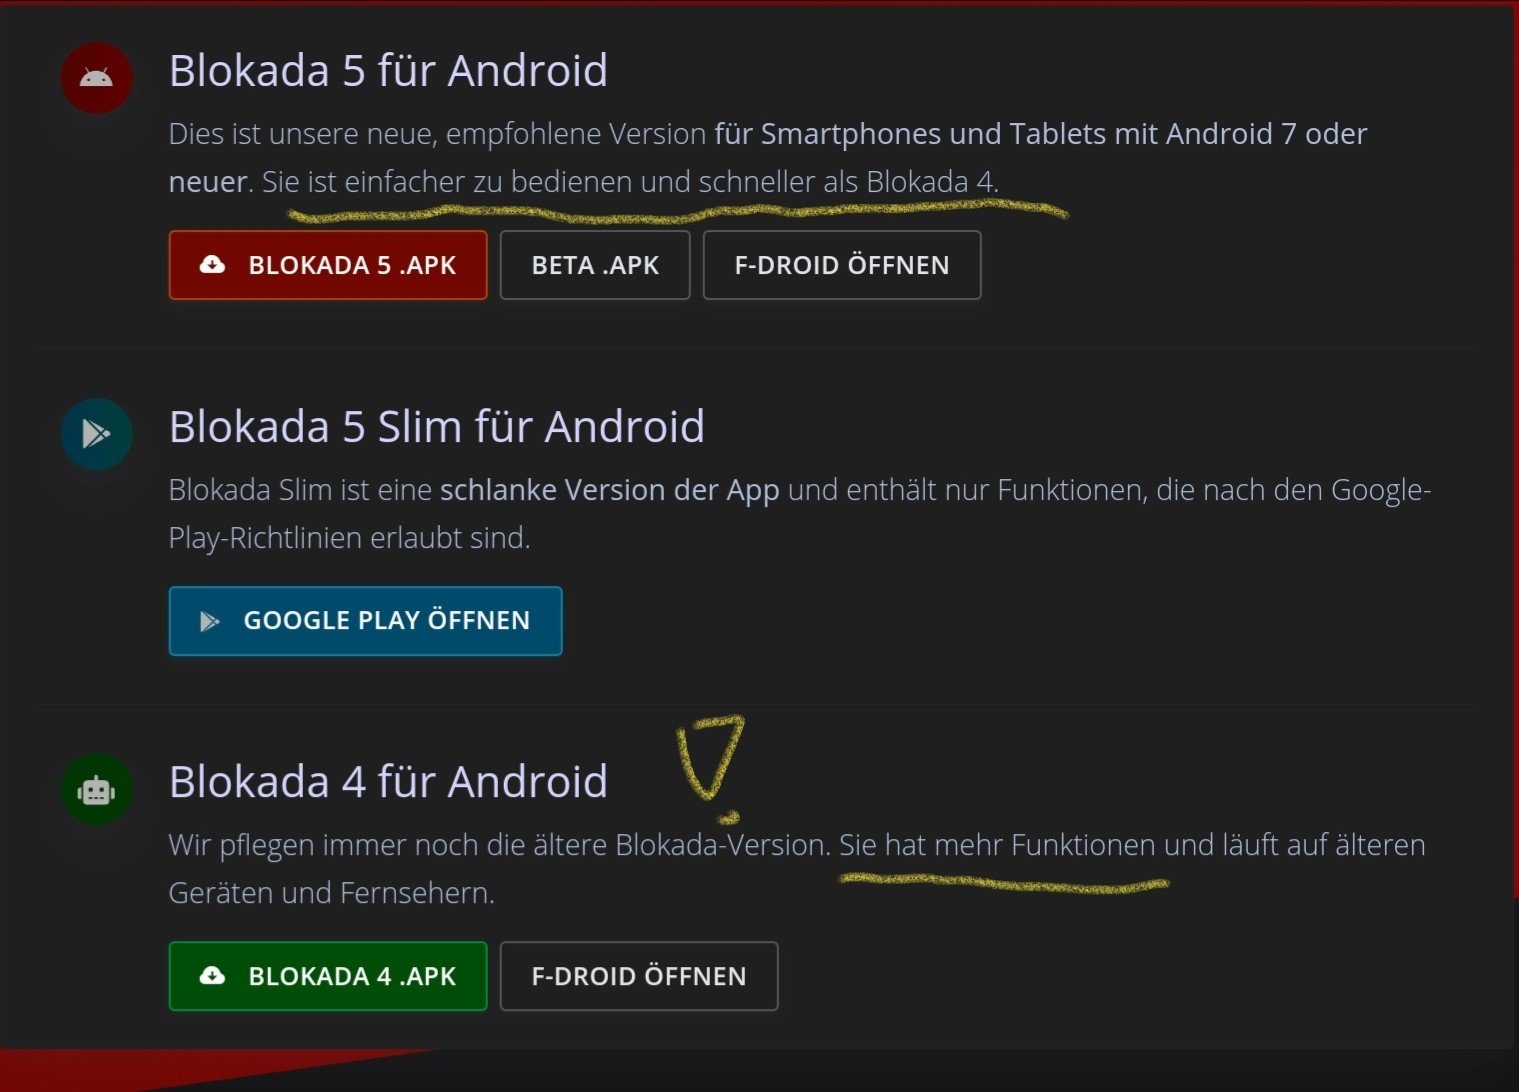Image resolution: width=1519 pixels, height=1092 pixels.
Task: Click the 'Blokada 4 für Android' heading
Action: [x=388, y=782]
